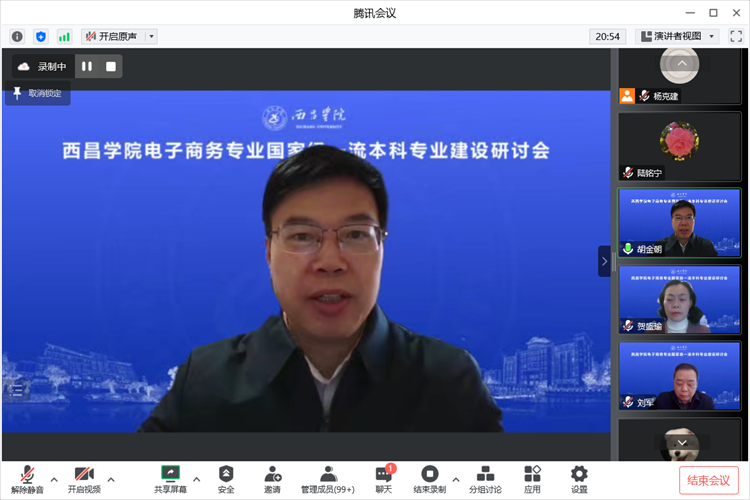
Task: Minimize the 腾讯会议 window
Action: tap(690, 13)
